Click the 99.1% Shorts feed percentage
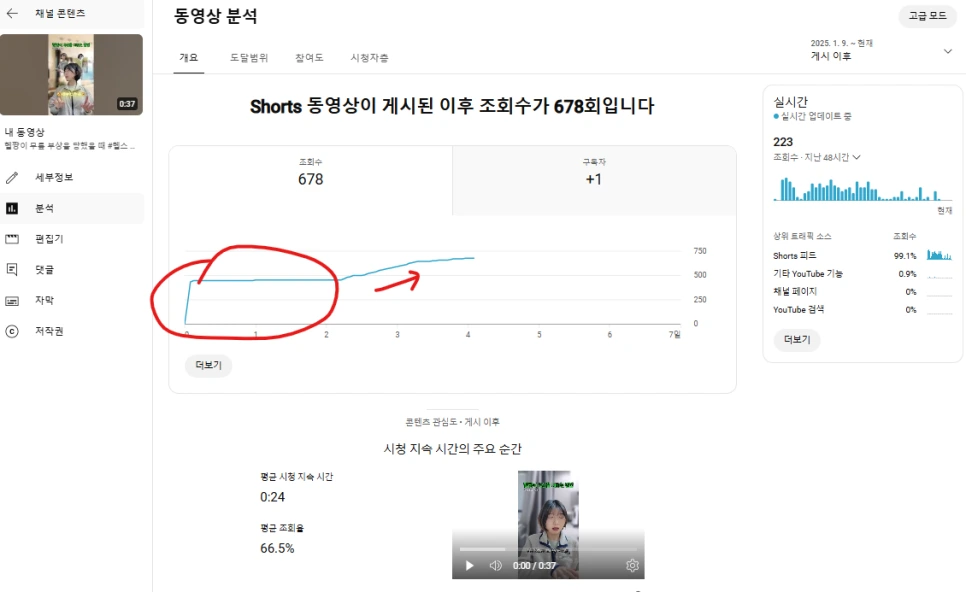This screenshot has height=592, width=966. pyautogui.click(x=905, y=256)
